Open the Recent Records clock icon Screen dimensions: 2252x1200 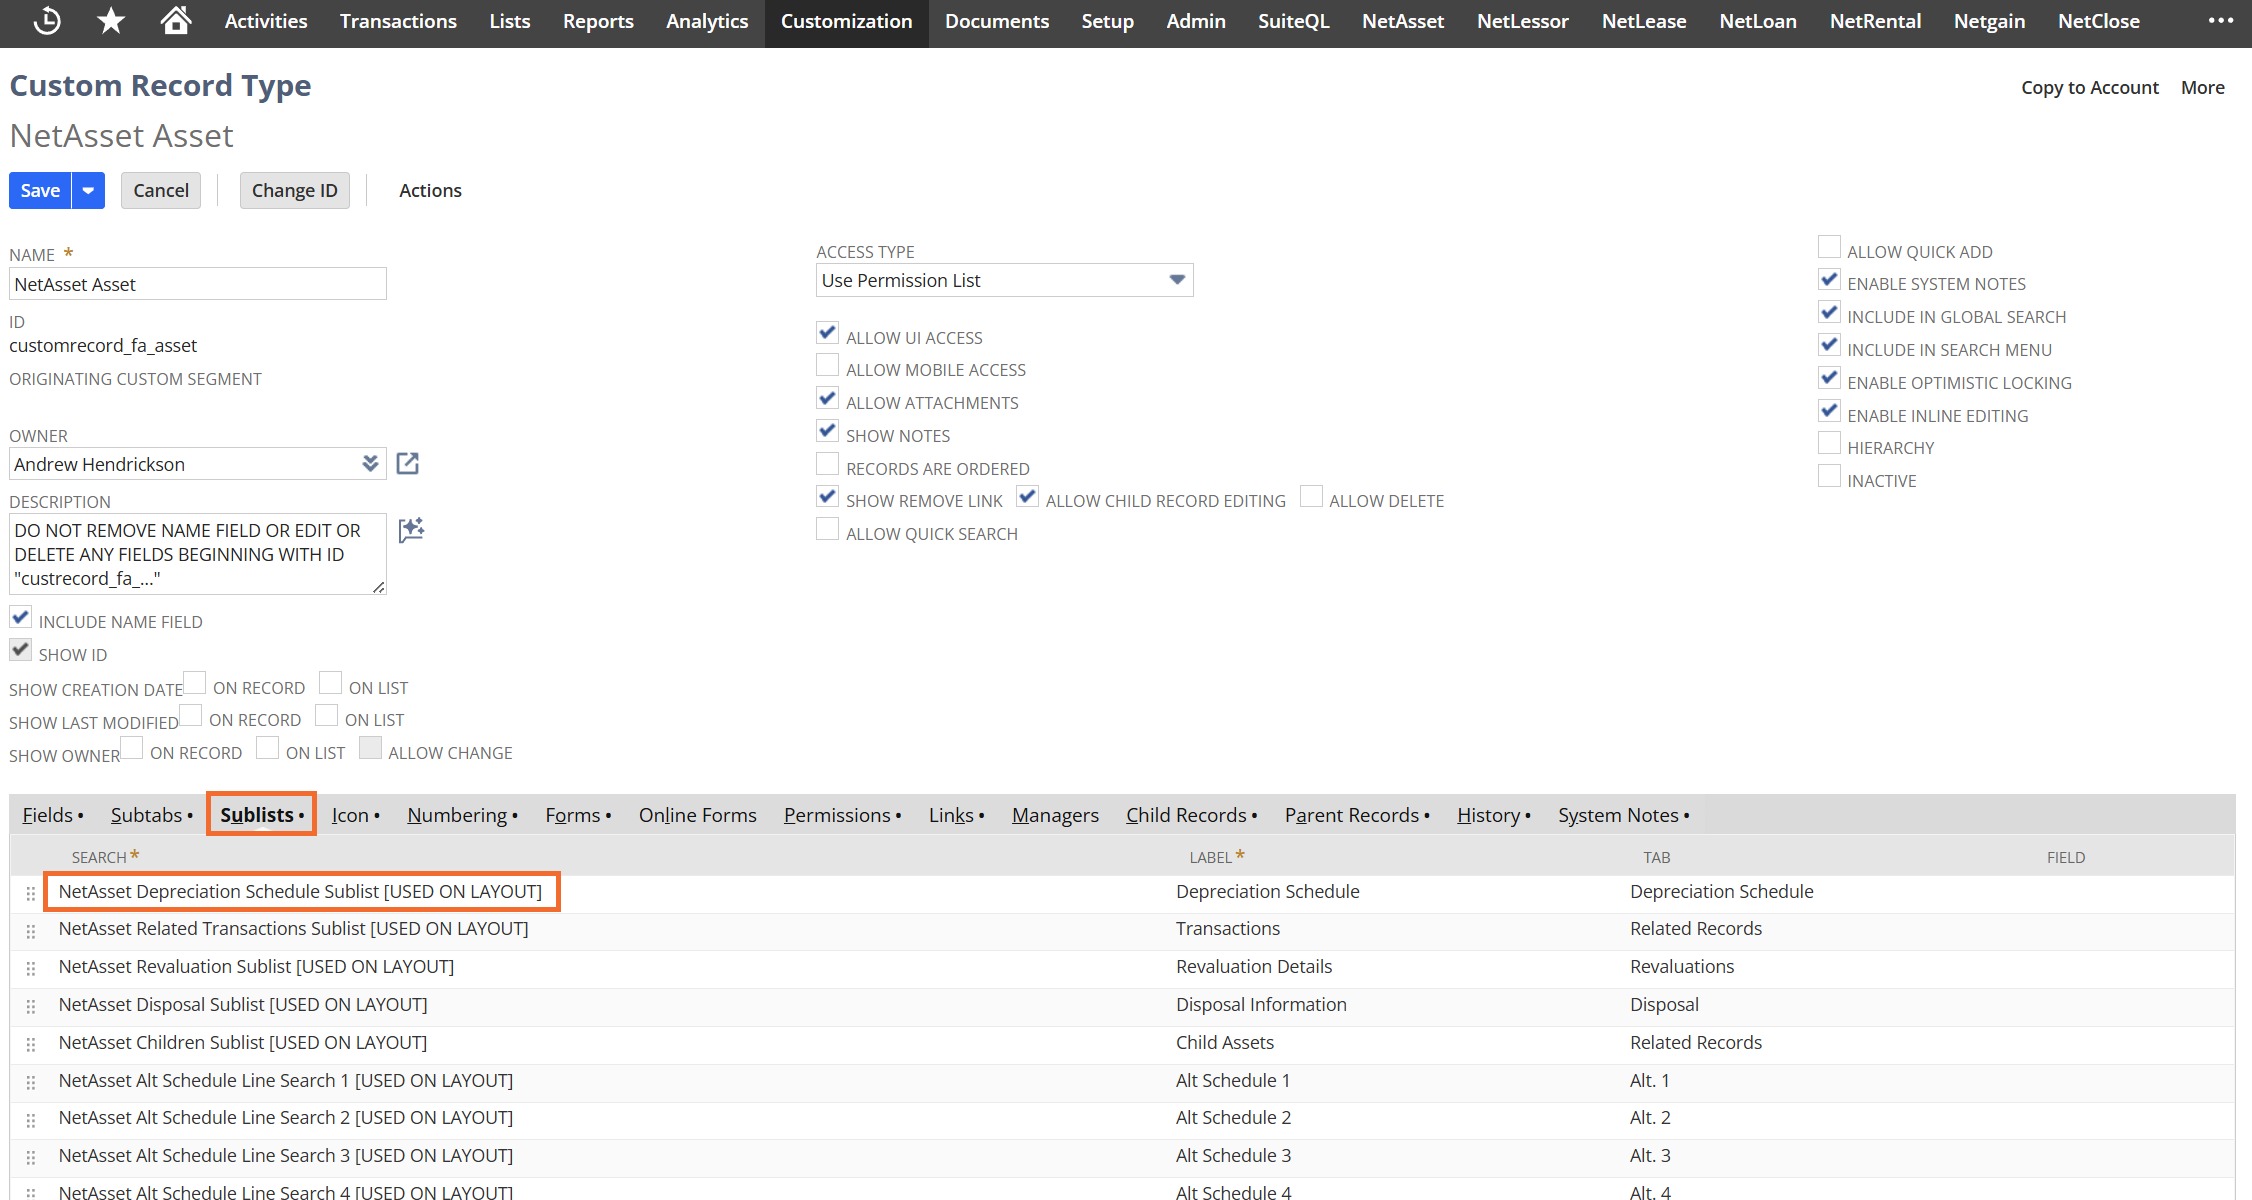coord(47,21)
